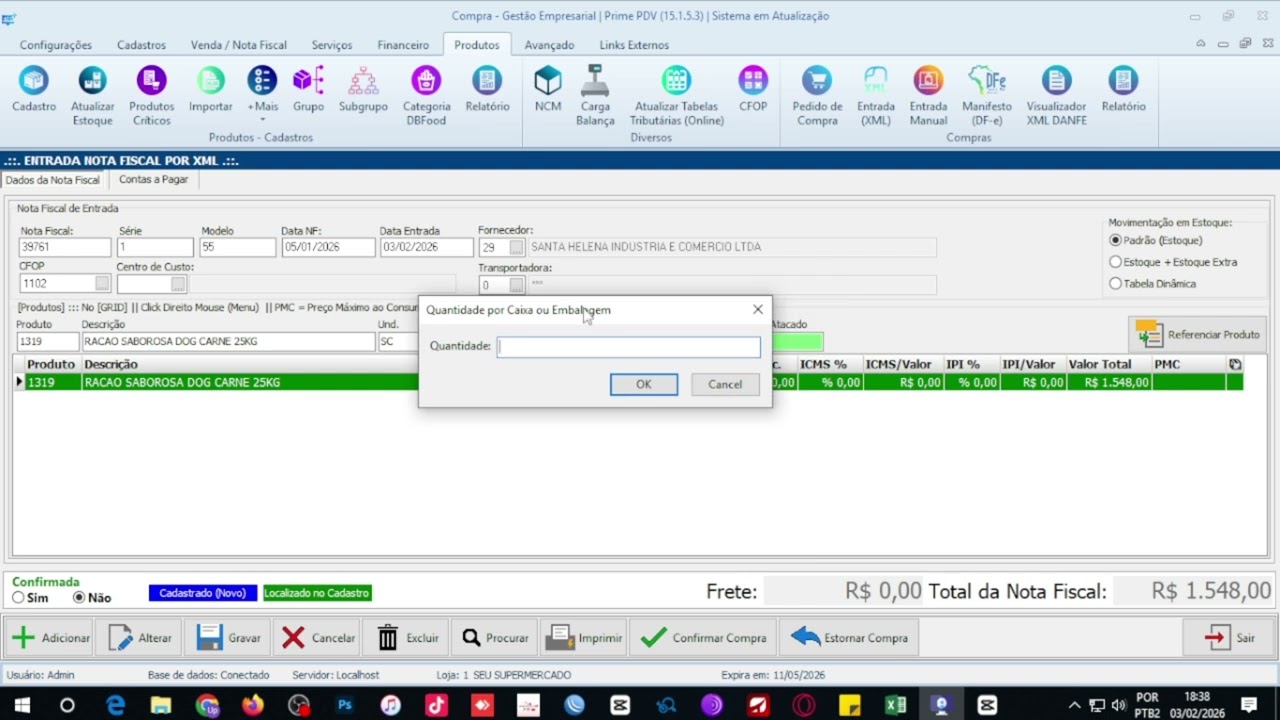This screenshot has height=720, width=1280.
Task: Open the Configurações menu tab
Action: click(x=56, y=45)
